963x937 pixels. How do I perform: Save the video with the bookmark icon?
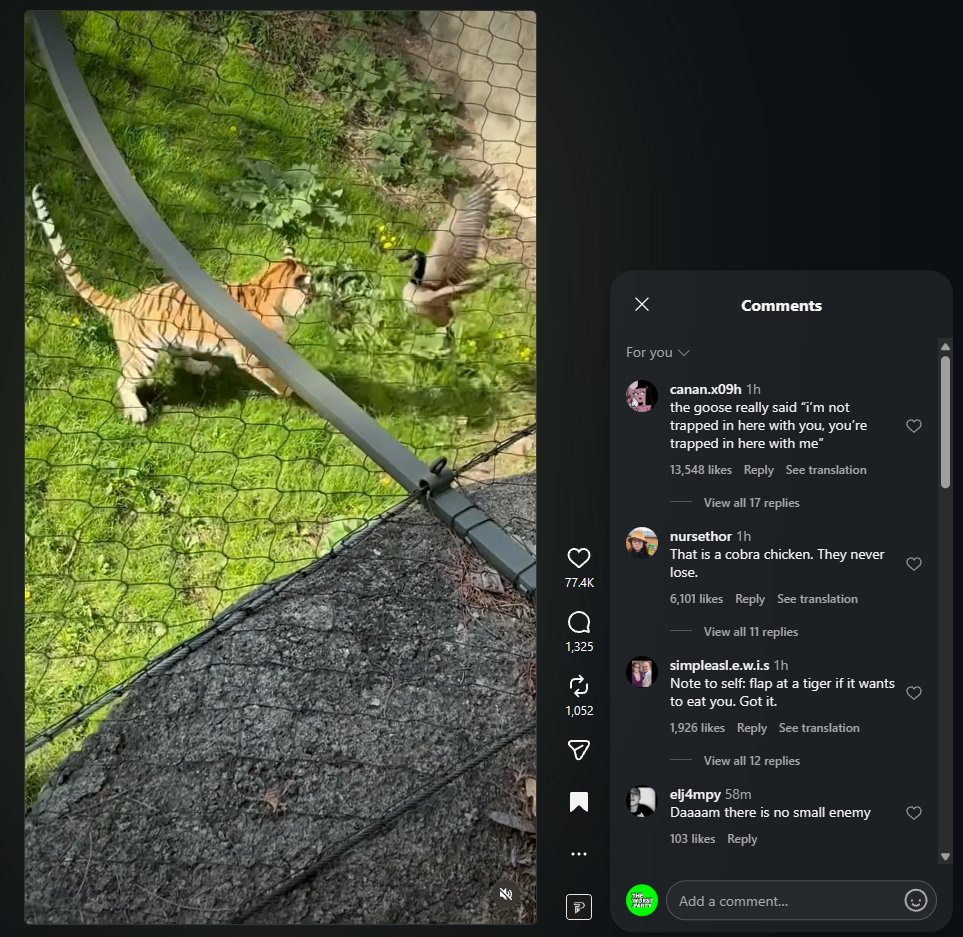pyautogui.click(x=579, y=802)
